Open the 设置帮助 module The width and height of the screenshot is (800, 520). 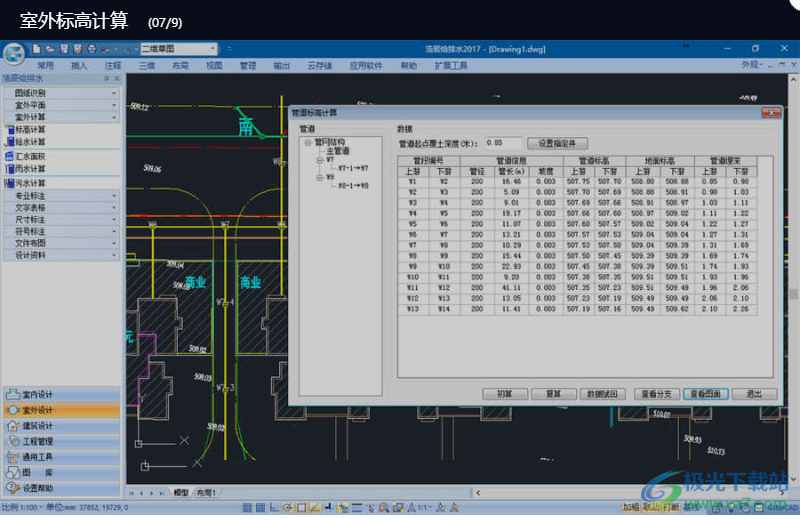62,488
